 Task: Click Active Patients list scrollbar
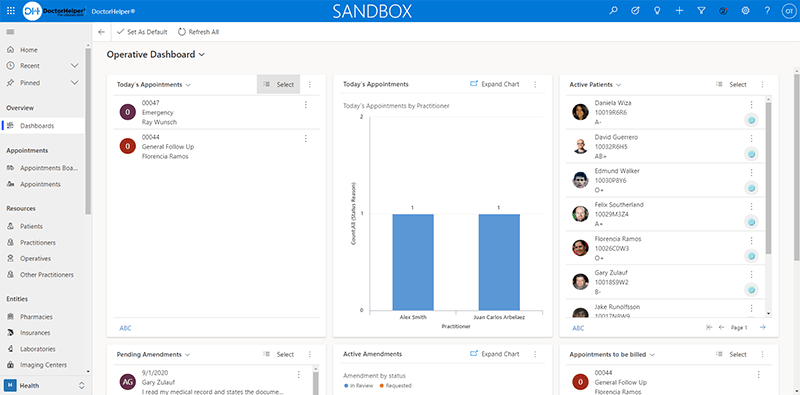coord(768,178)
